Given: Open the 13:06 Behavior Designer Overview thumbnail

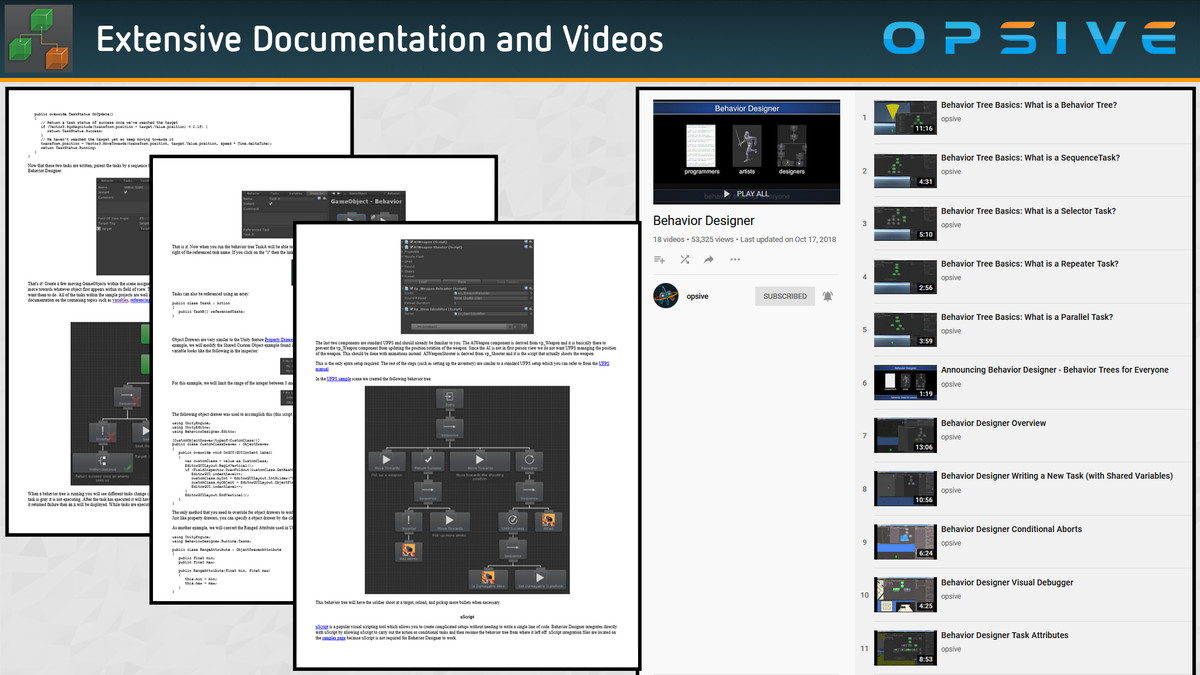Looking at the screenshot, I should 905,436.
